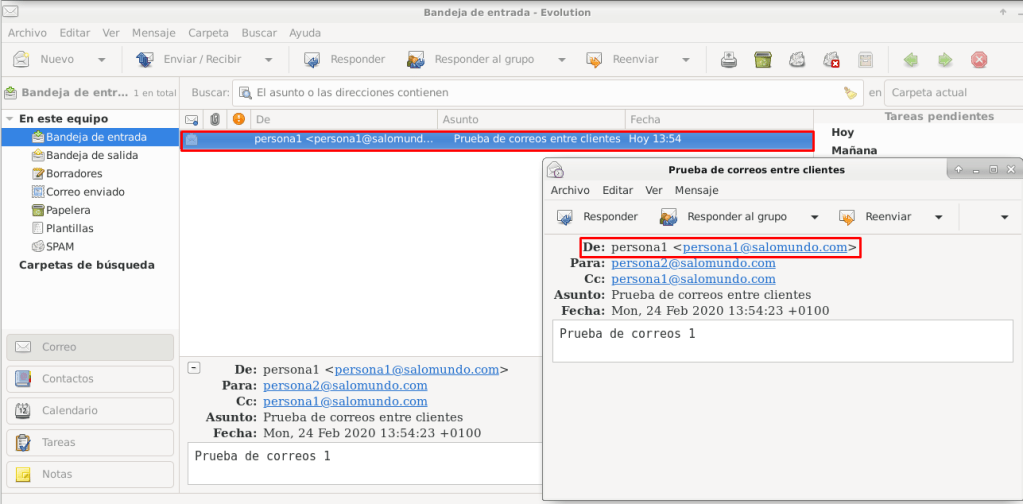Click the persona2@salomundo.com link in popup
Screen dimensions: 1023x504
693,263
